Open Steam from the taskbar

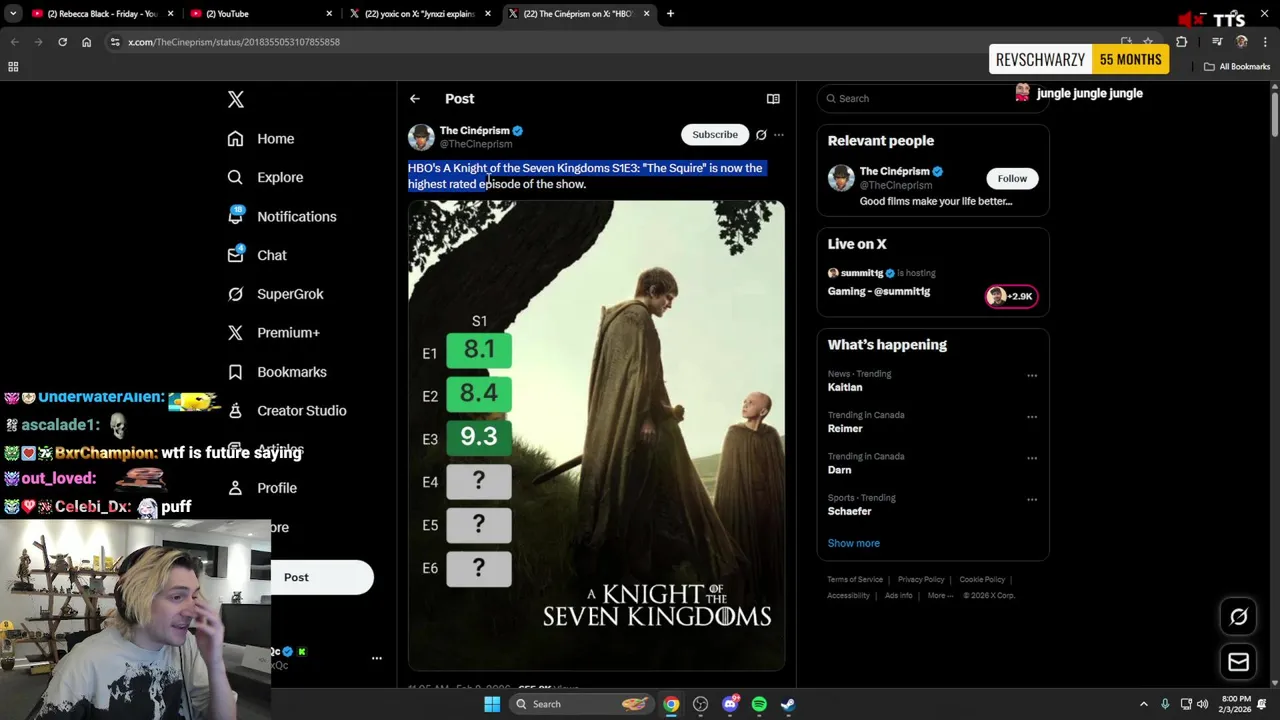coord(788,704)
